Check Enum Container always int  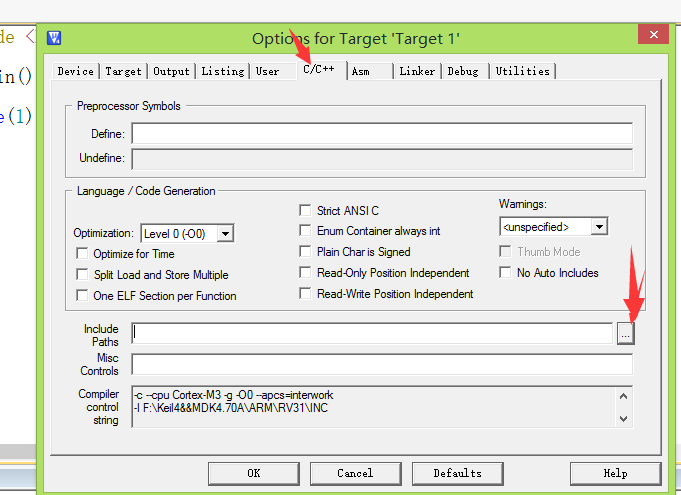point(305,231)
